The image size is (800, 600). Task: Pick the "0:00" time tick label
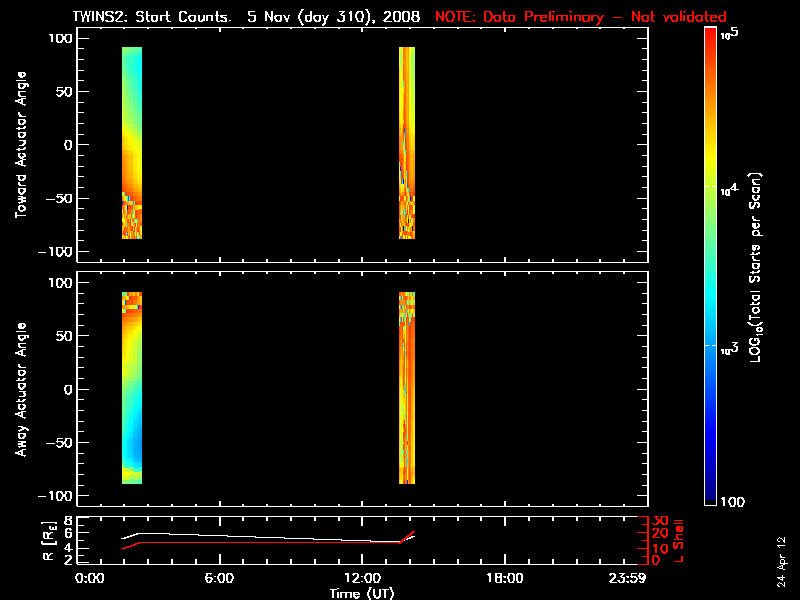click(89, 579)
